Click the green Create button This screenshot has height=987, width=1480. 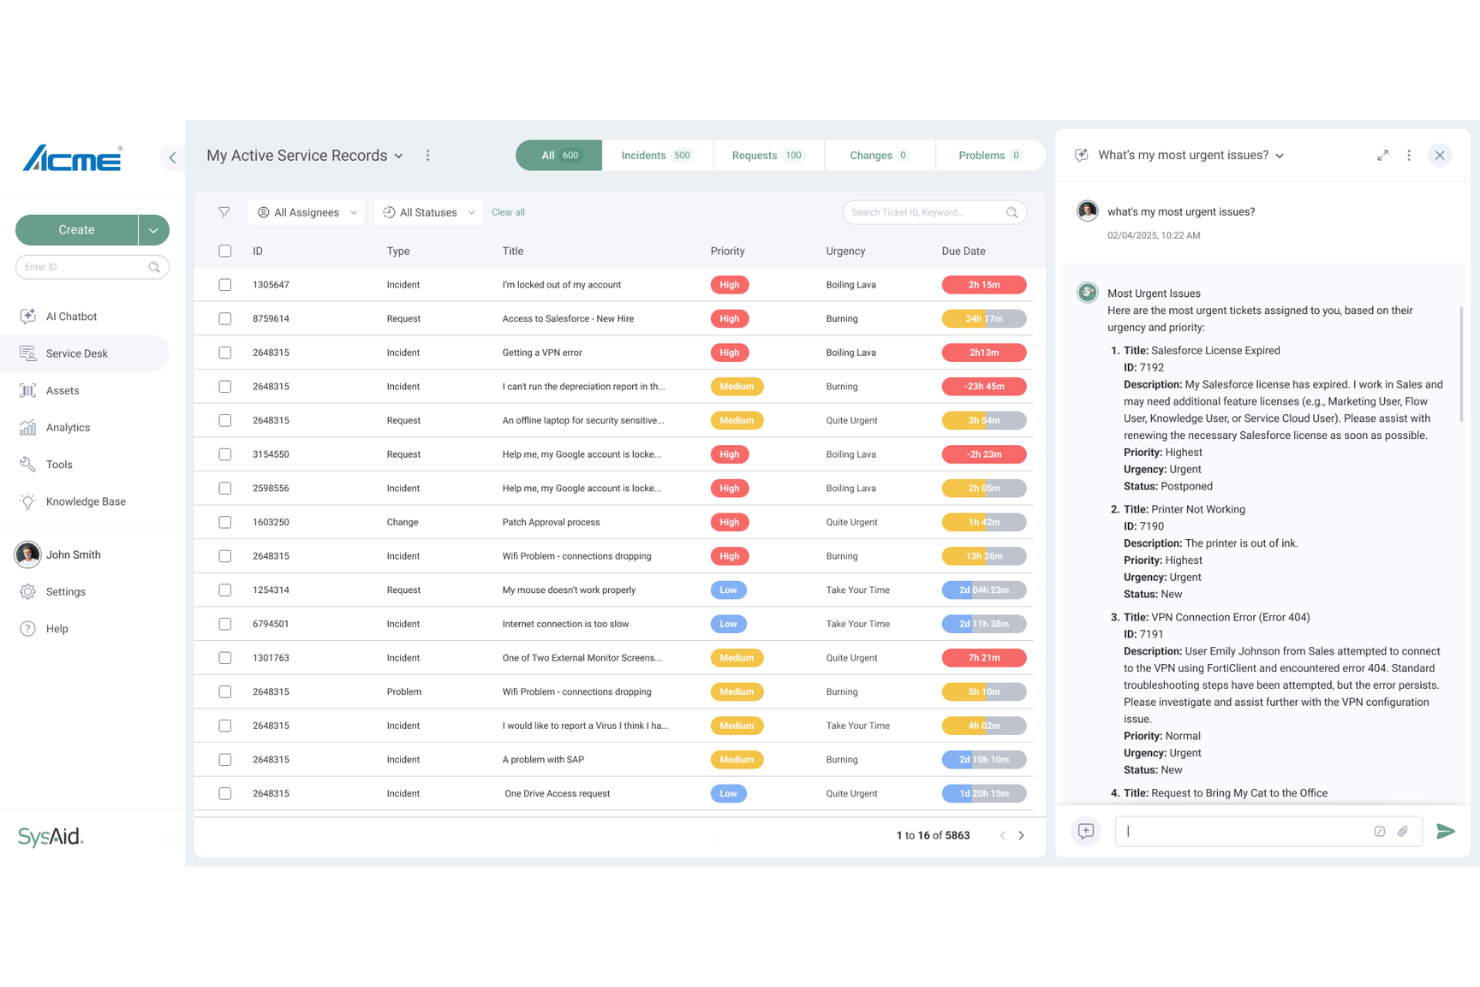point(77,229)
